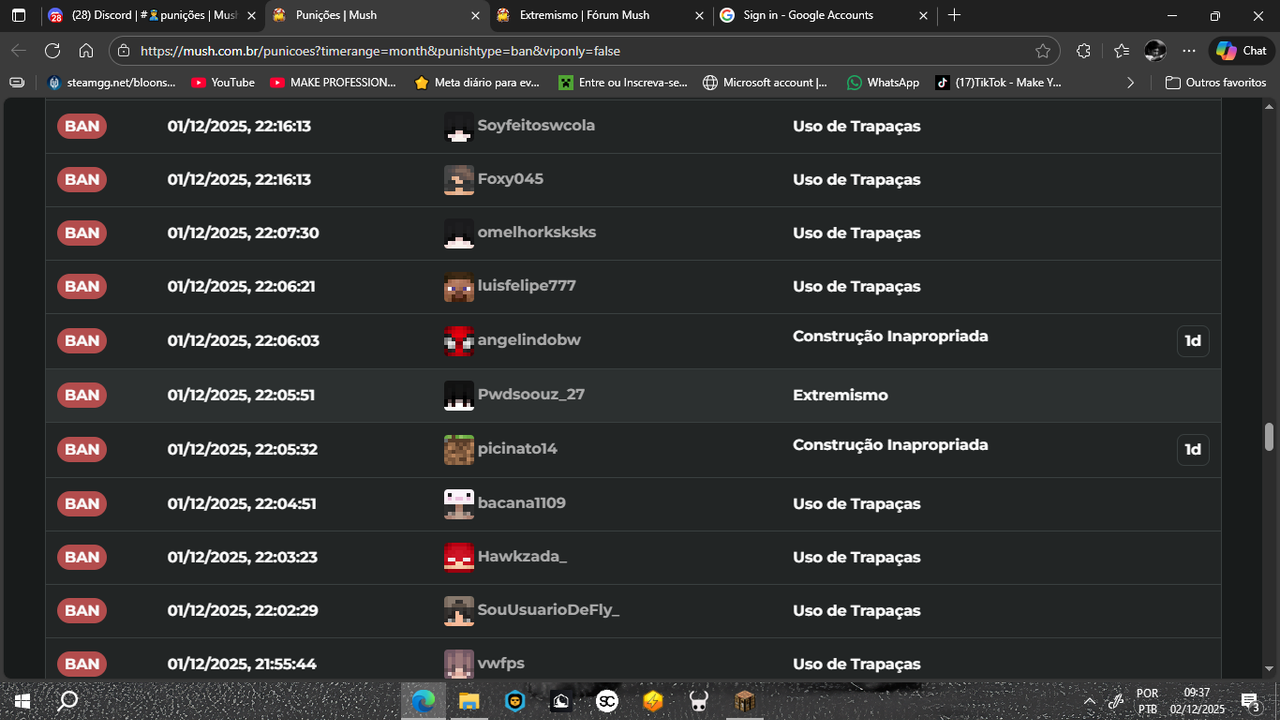This screenshot has height=720, width=1280.
Task: Open Windows search magnifier in the taskbar
Action: [x=68, y=701]
